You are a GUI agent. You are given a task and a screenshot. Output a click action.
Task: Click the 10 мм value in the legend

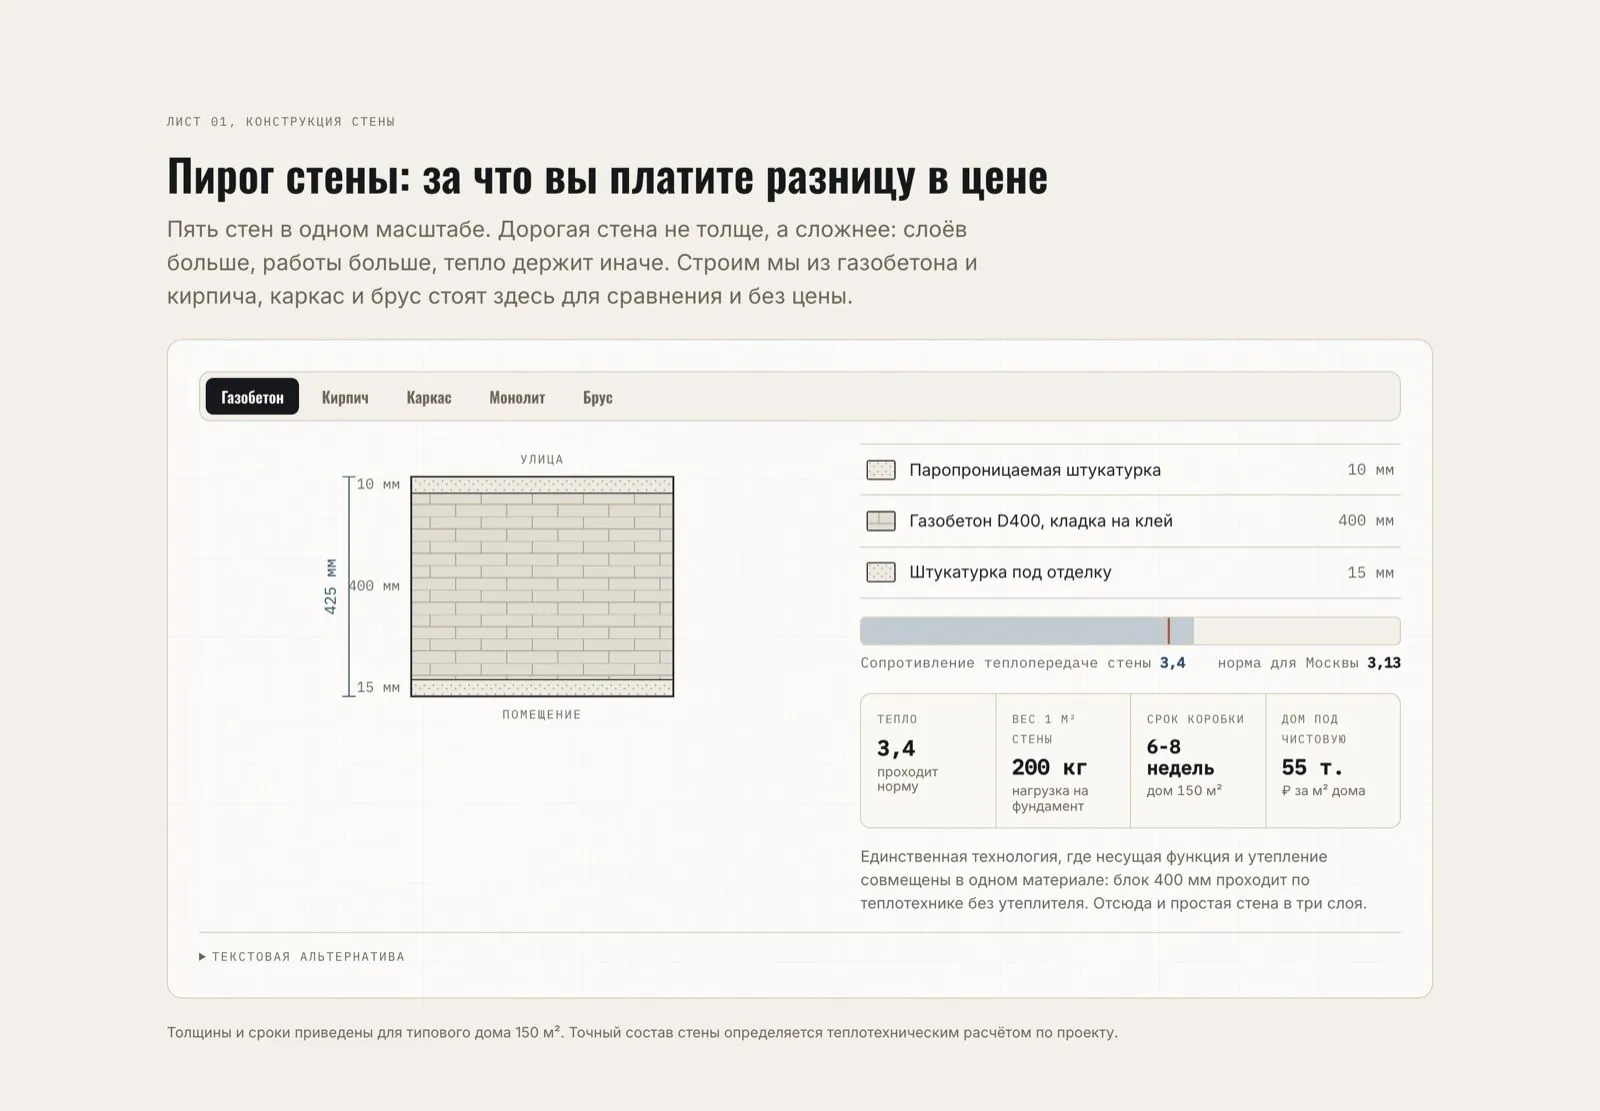click(1370, 470)
